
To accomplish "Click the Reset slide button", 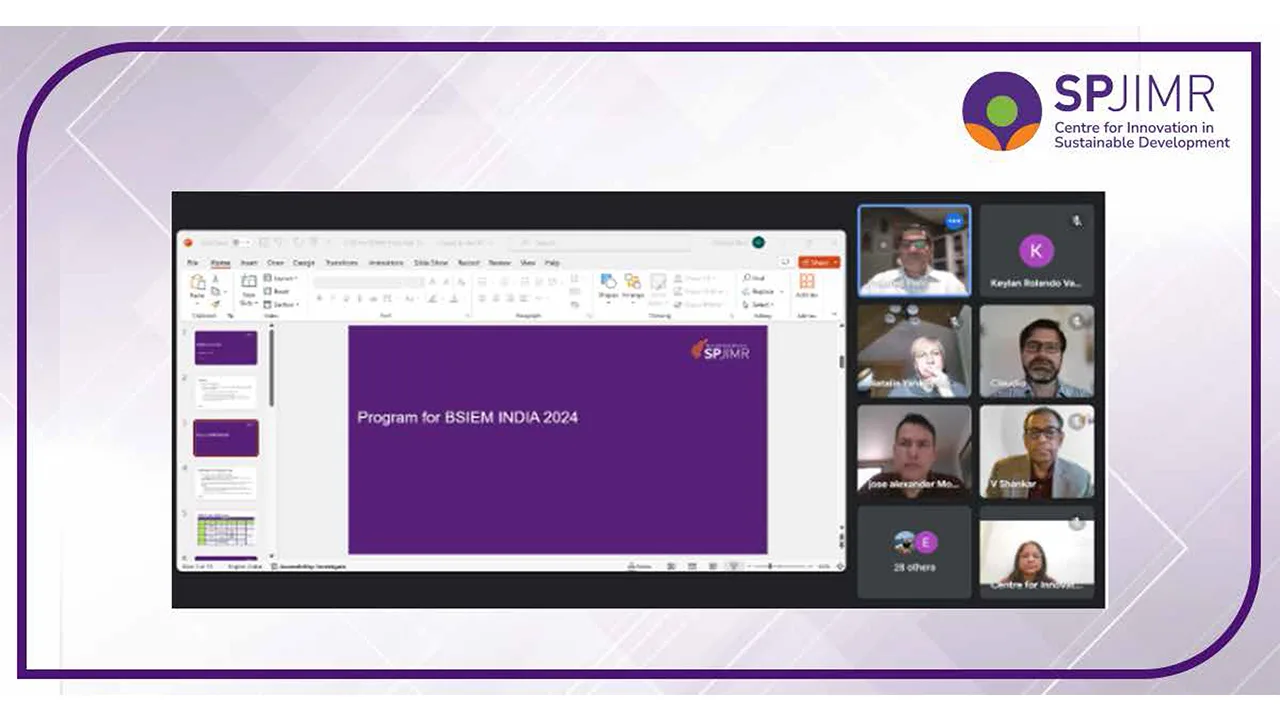I will click(281, 291).
